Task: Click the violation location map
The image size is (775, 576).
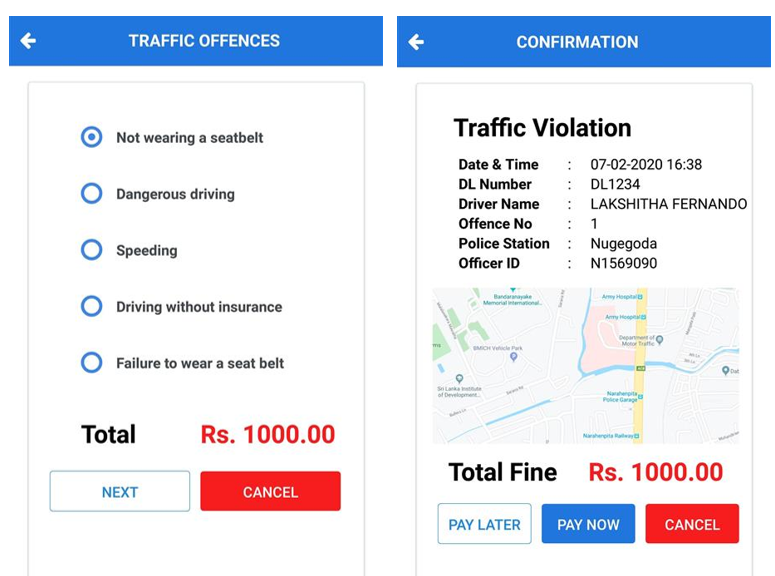Action: pos(586,365)
